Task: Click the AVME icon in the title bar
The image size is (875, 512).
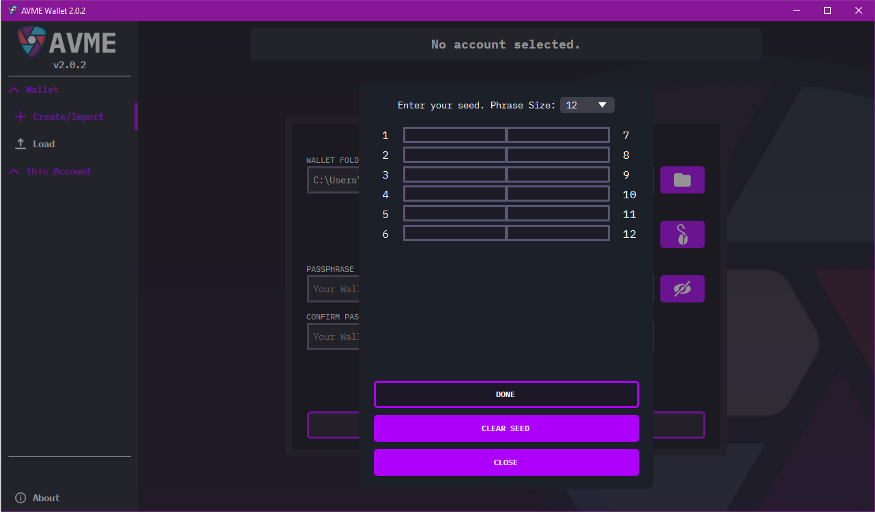Action: pyautogui.click(x=12, y=11)
